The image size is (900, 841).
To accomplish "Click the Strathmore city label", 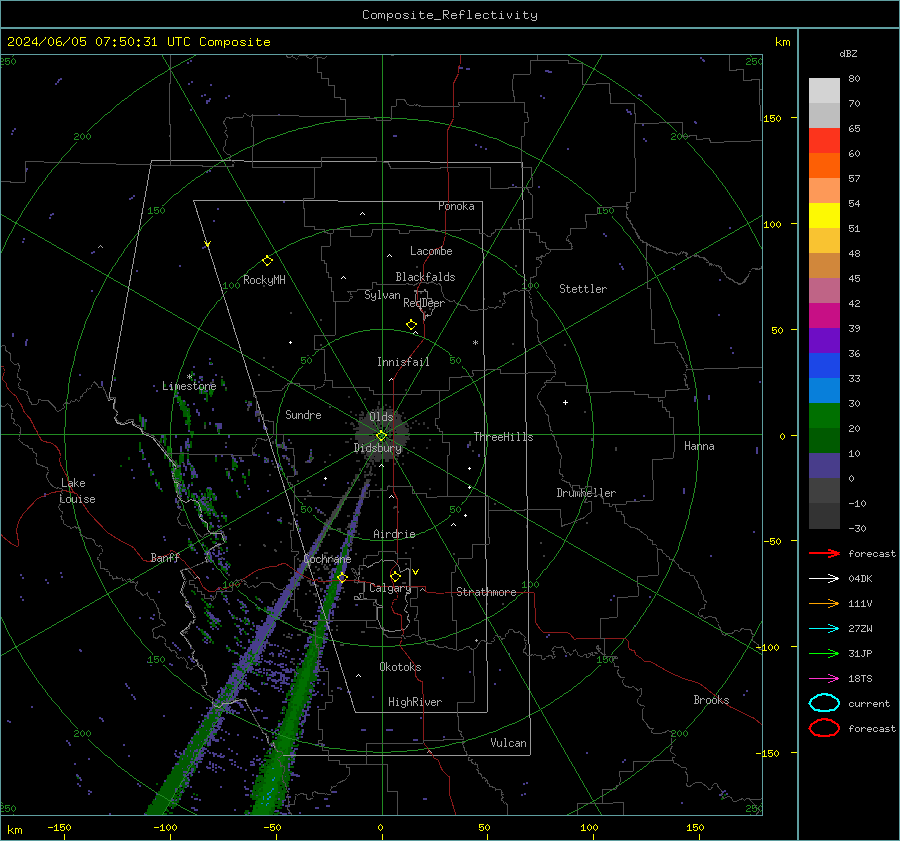I will coord(486,592).
